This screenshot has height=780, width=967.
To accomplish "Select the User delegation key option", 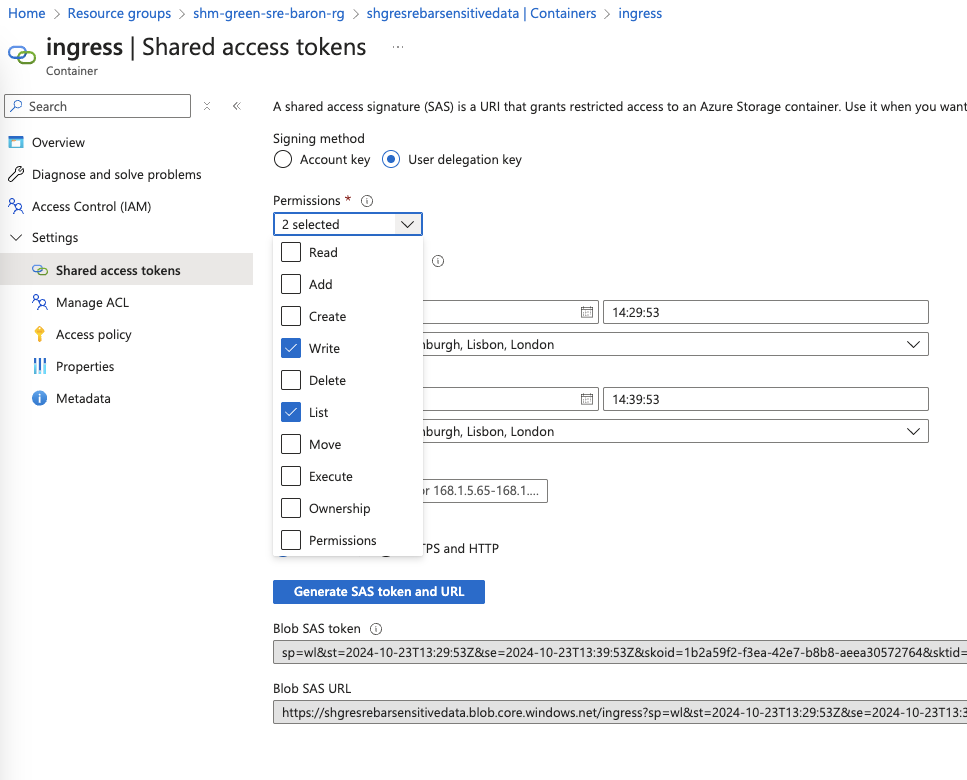I will click(391, 160).
